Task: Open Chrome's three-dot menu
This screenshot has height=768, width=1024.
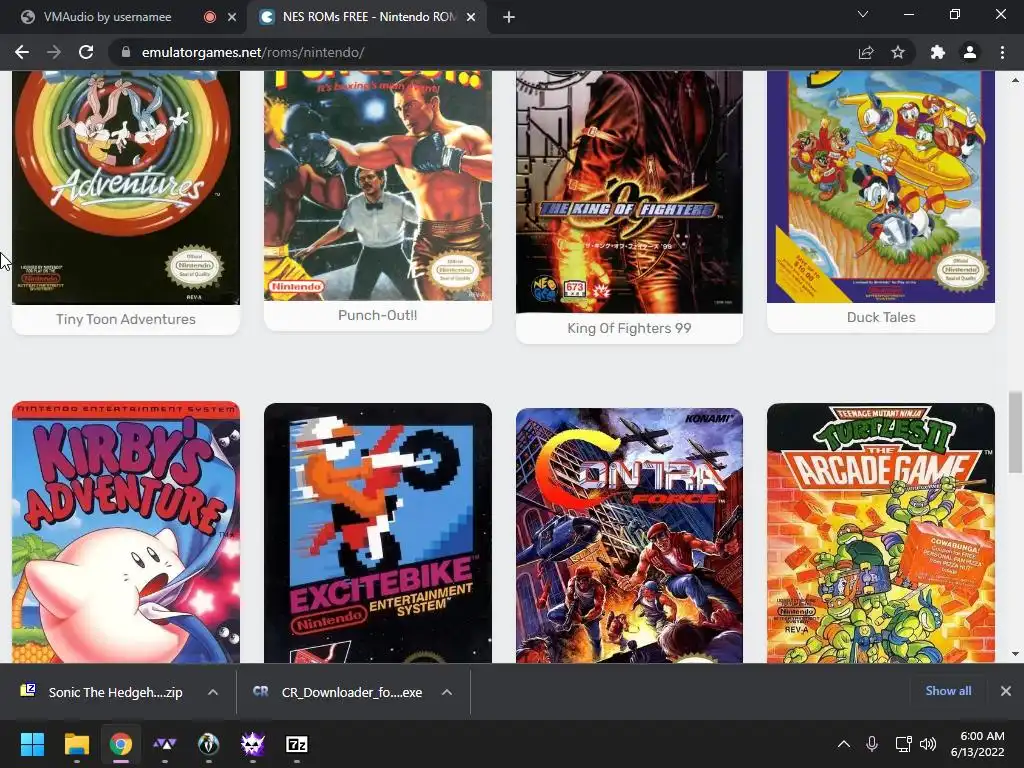Action: click(x=1002, y=52)
